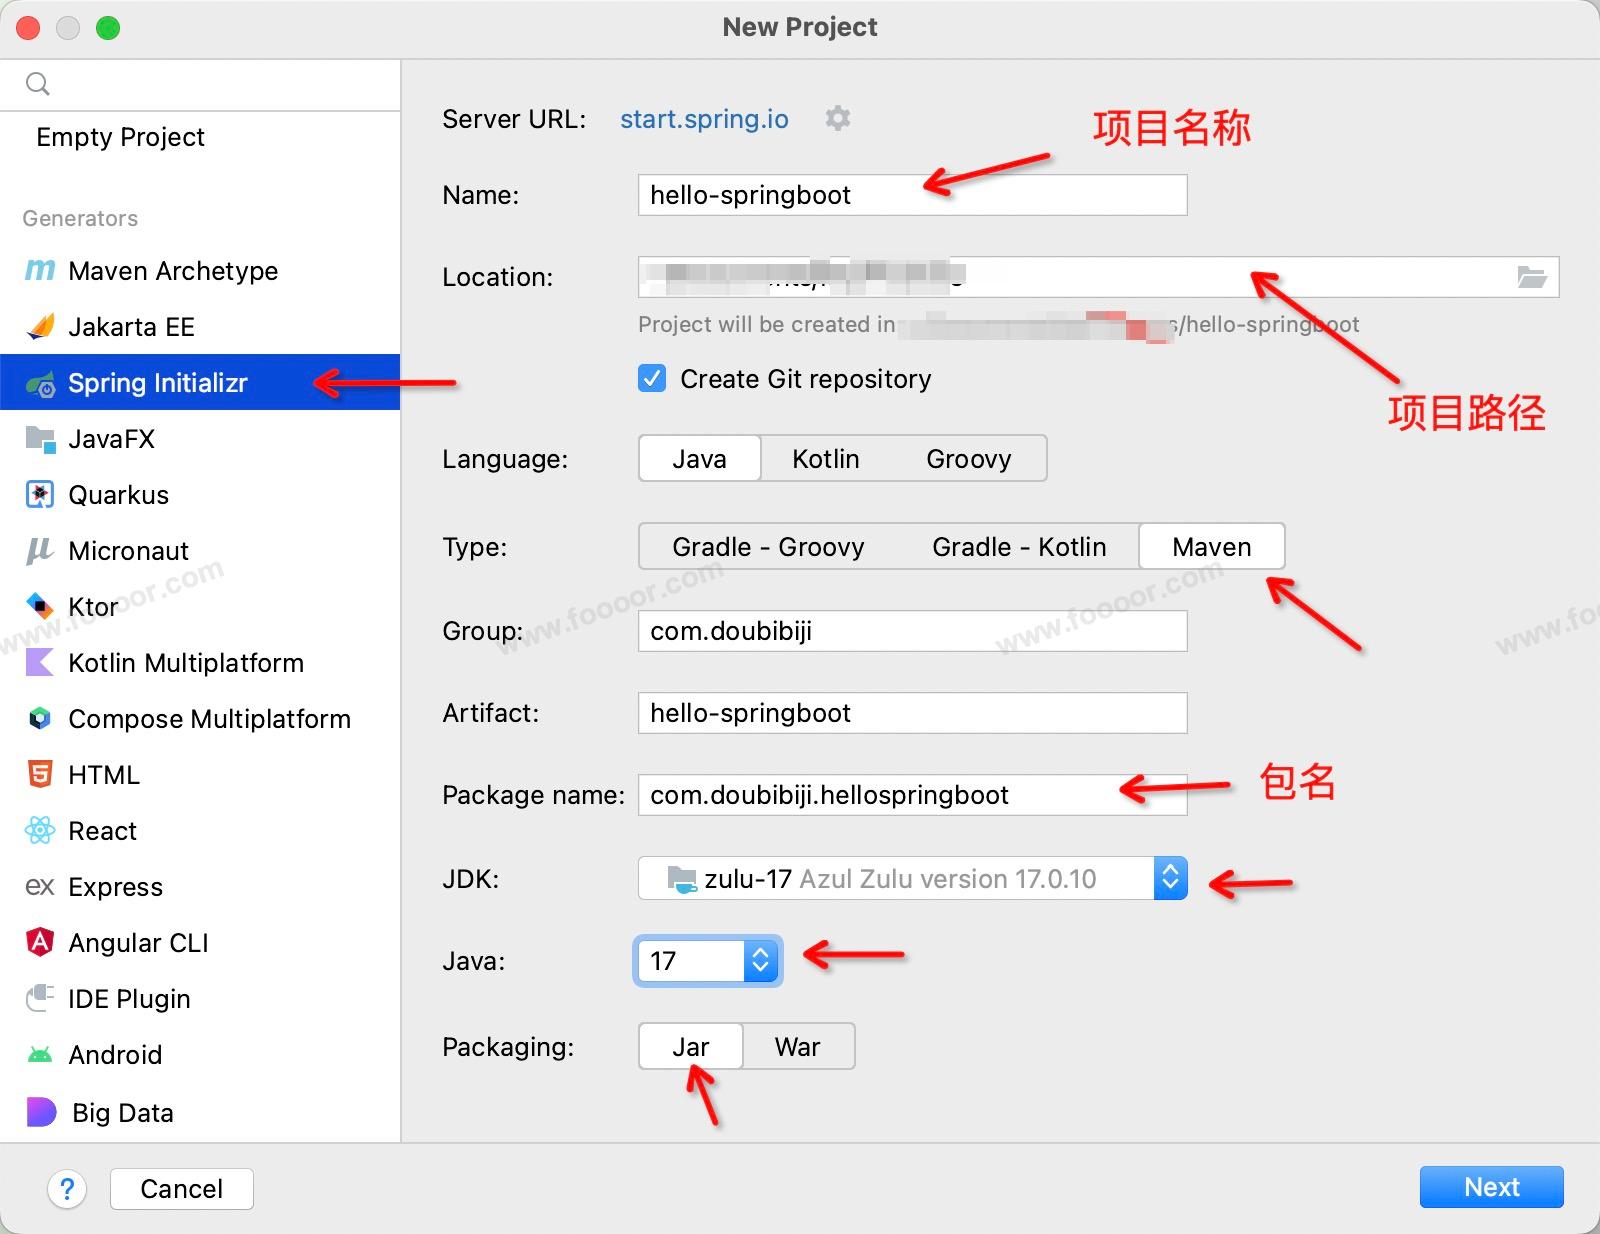Switch packaging to War
The width and height of the screenshot is (1600, 1234).
pyautogui.click(x=797, y=1047)
